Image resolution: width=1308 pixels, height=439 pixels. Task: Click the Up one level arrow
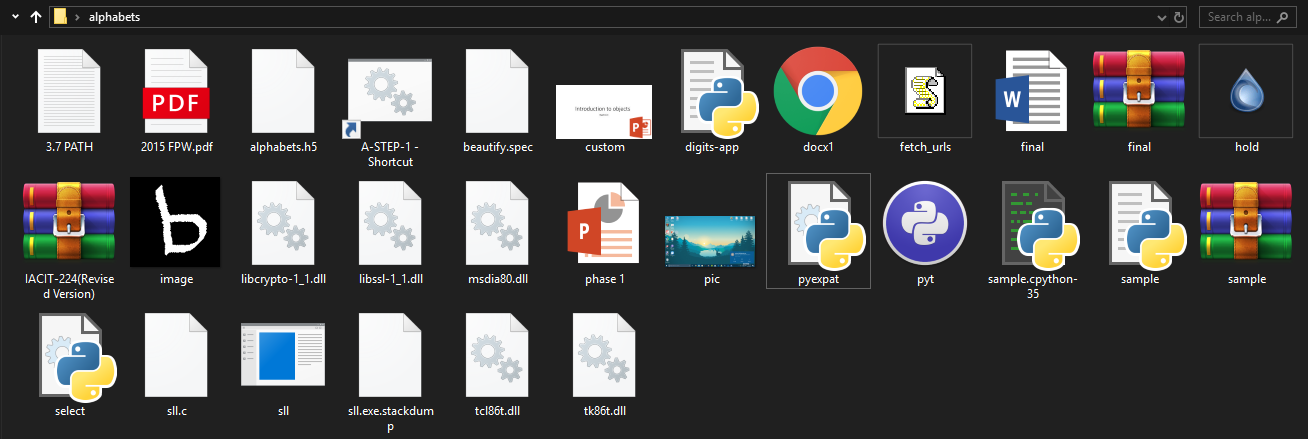pyautogui.click(x=36, y=17)
